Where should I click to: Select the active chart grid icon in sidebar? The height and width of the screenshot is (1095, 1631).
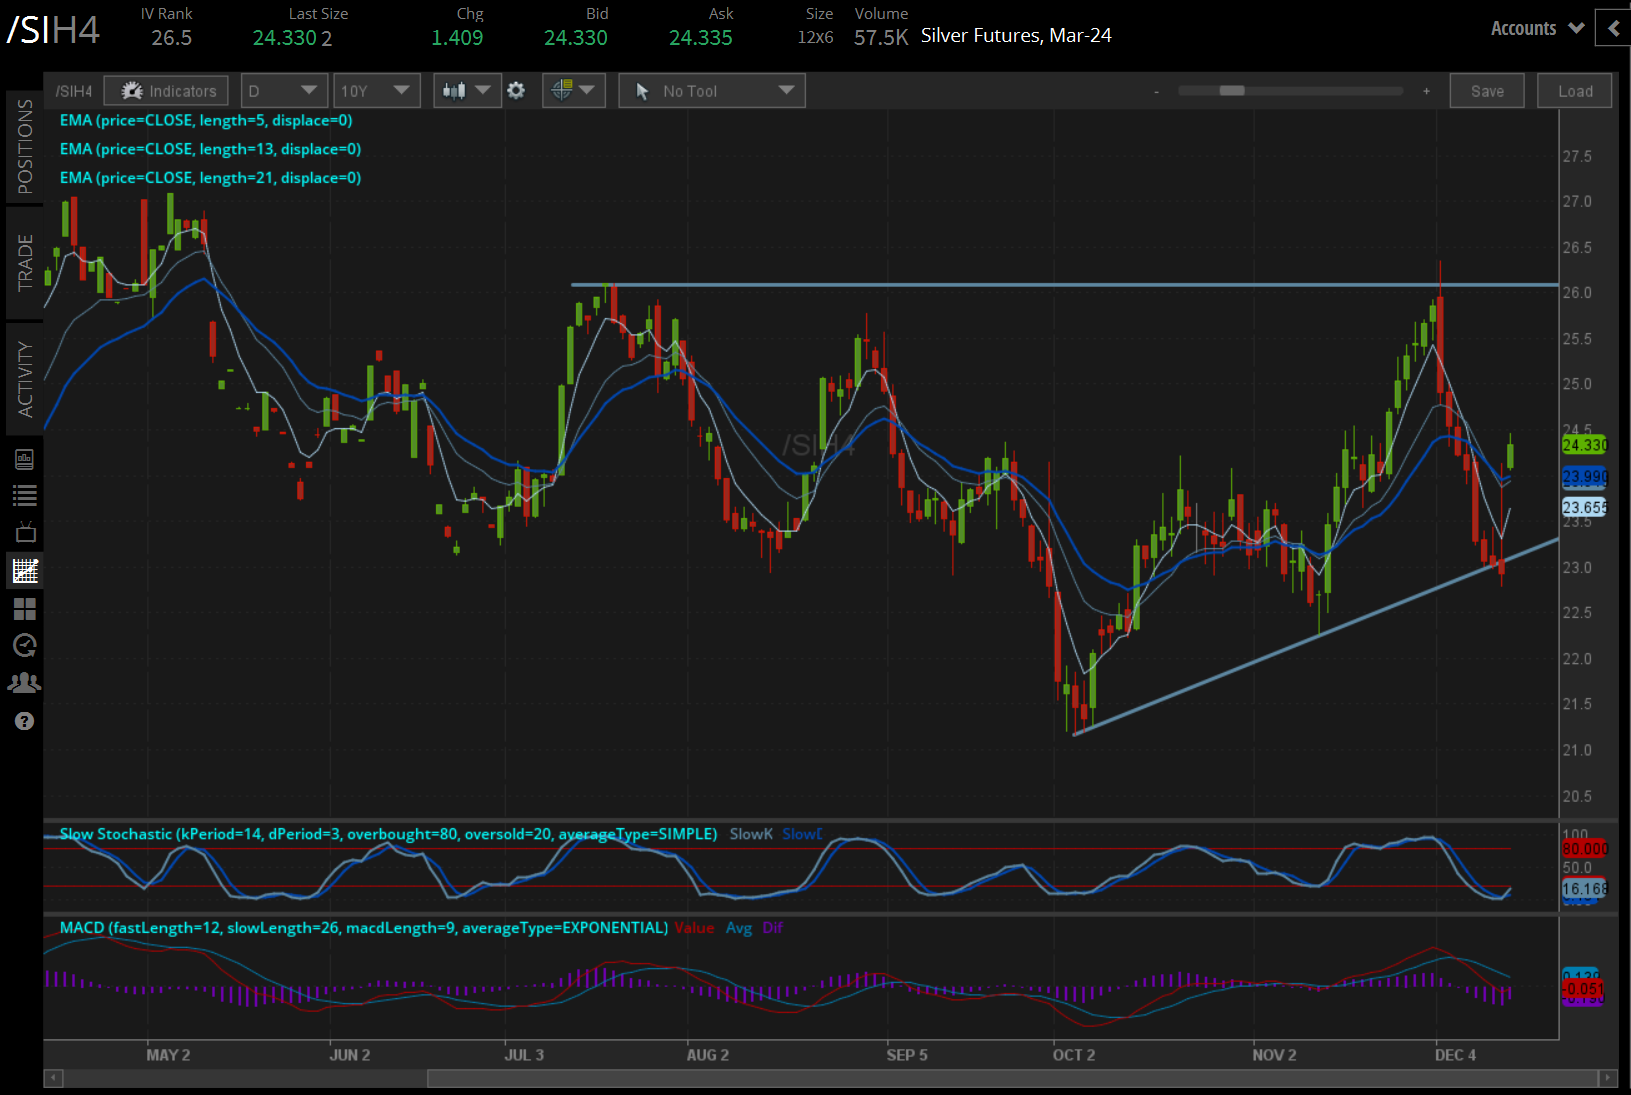25,571
